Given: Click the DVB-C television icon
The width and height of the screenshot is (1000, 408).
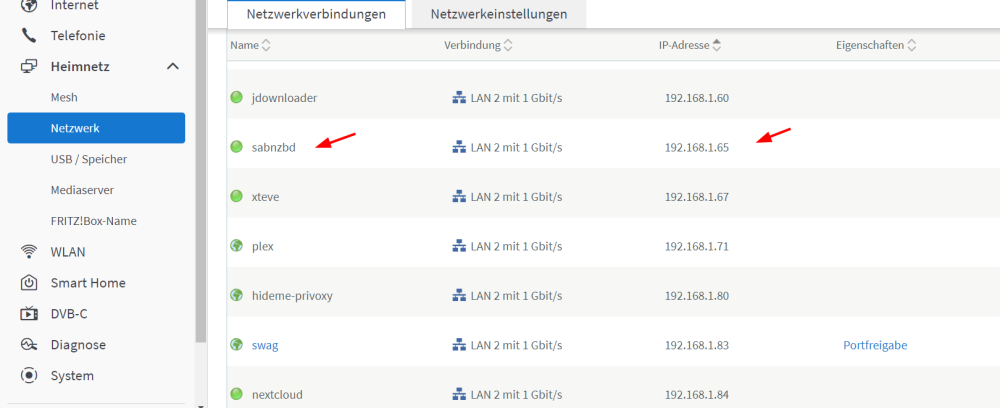Looking at the screenshot, I should click(29, 314).
